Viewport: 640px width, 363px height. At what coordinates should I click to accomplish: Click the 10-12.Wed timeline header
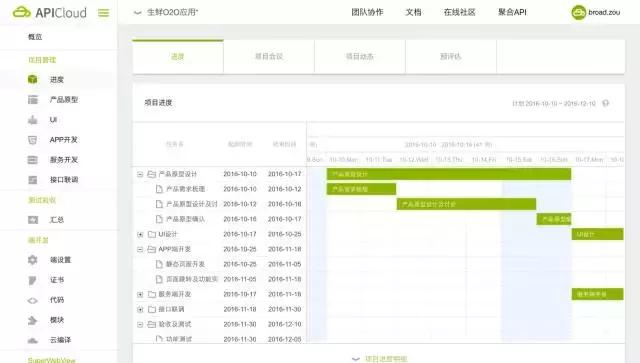tap(414, 160)
